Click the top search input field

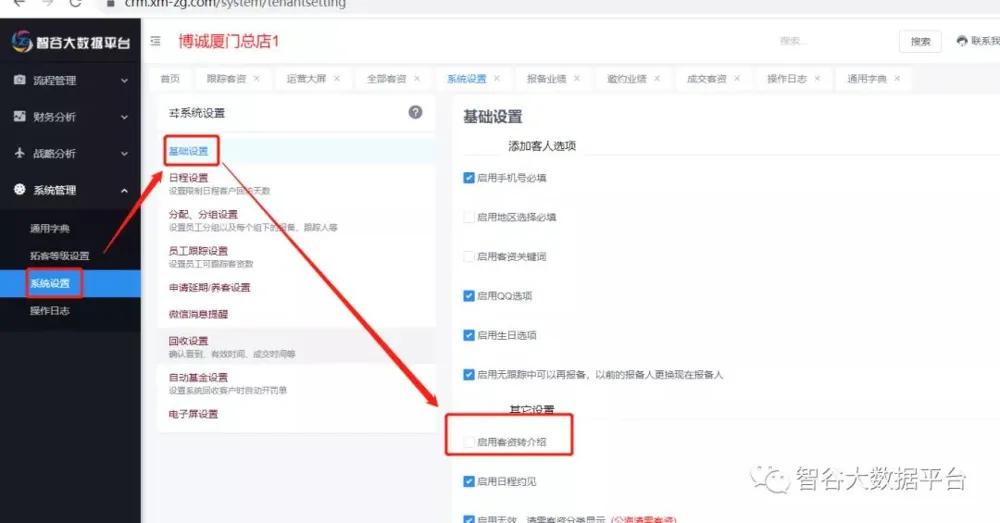(x=830, y=41)
